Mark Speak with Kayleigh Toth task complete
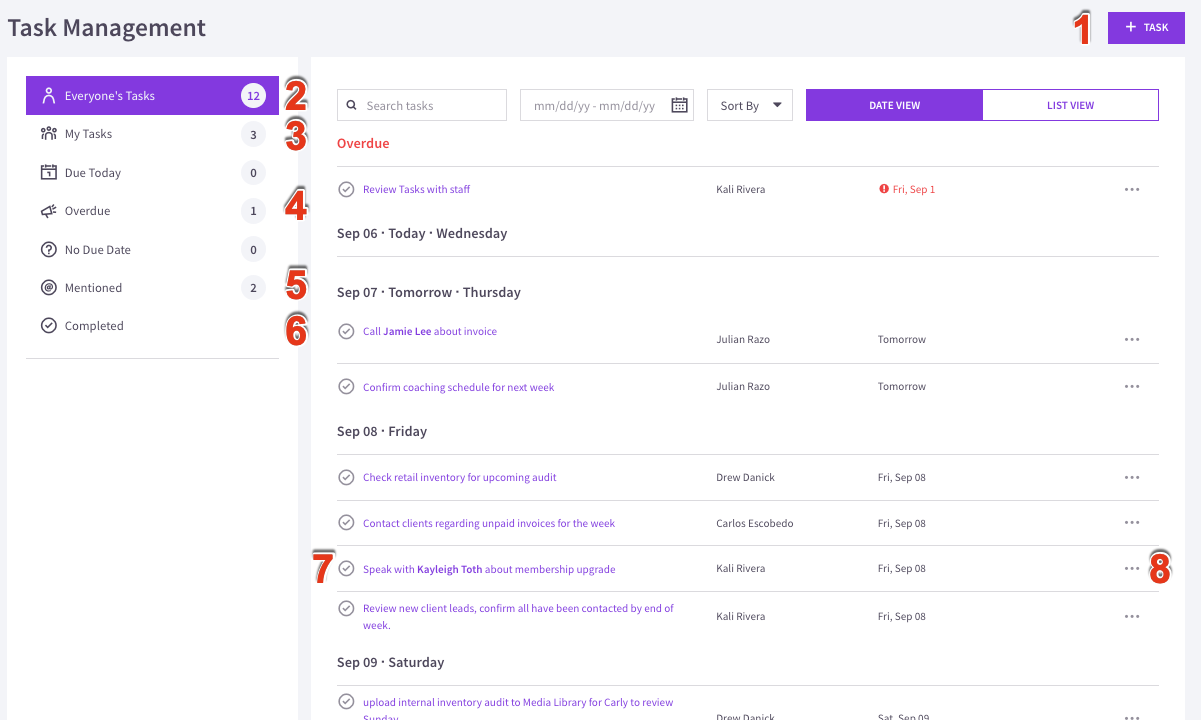This screenshot has width=1201, height=720. tap(346, 568)
